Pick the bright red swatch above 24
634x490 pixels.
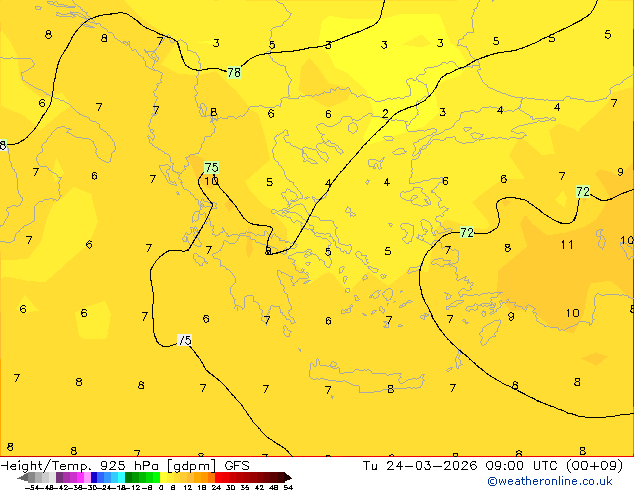click(x=218, y=477)
